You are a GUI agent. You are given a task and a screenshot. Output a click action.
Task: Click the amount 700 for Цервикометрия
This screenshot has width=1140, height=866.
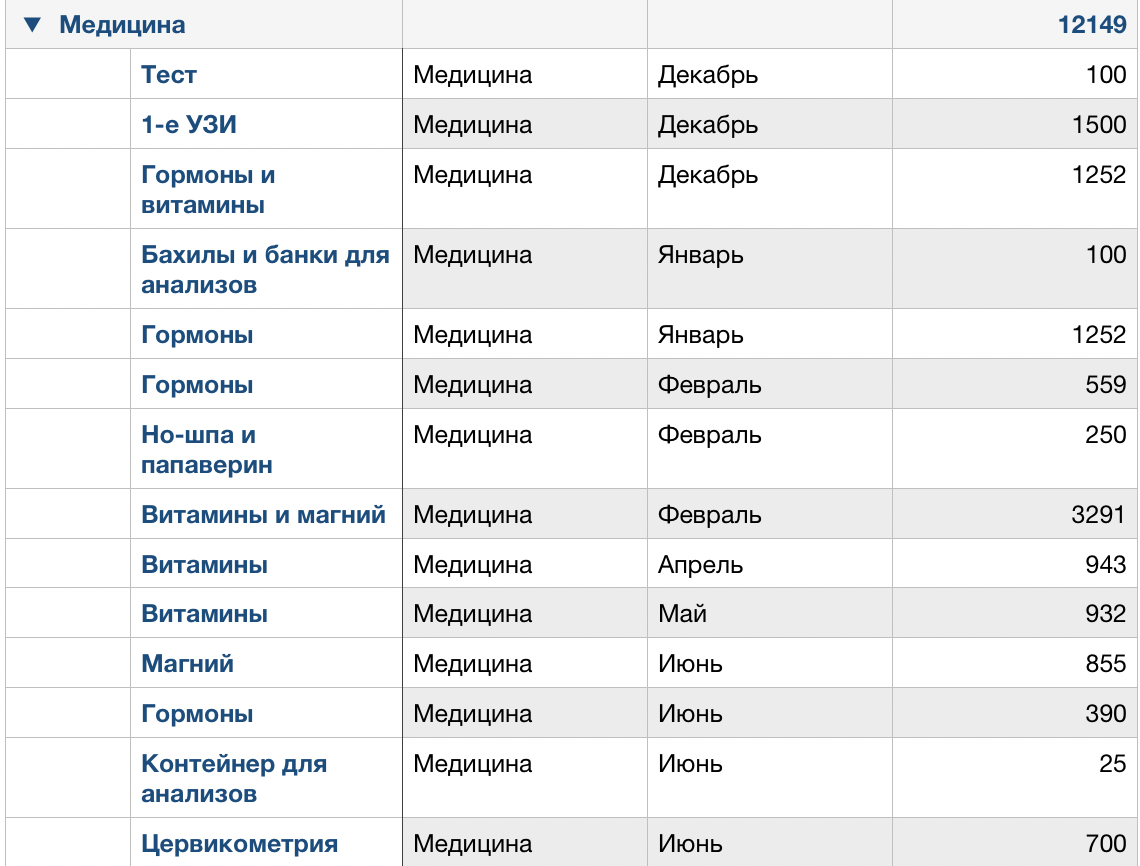click(x=1105, y=842)
